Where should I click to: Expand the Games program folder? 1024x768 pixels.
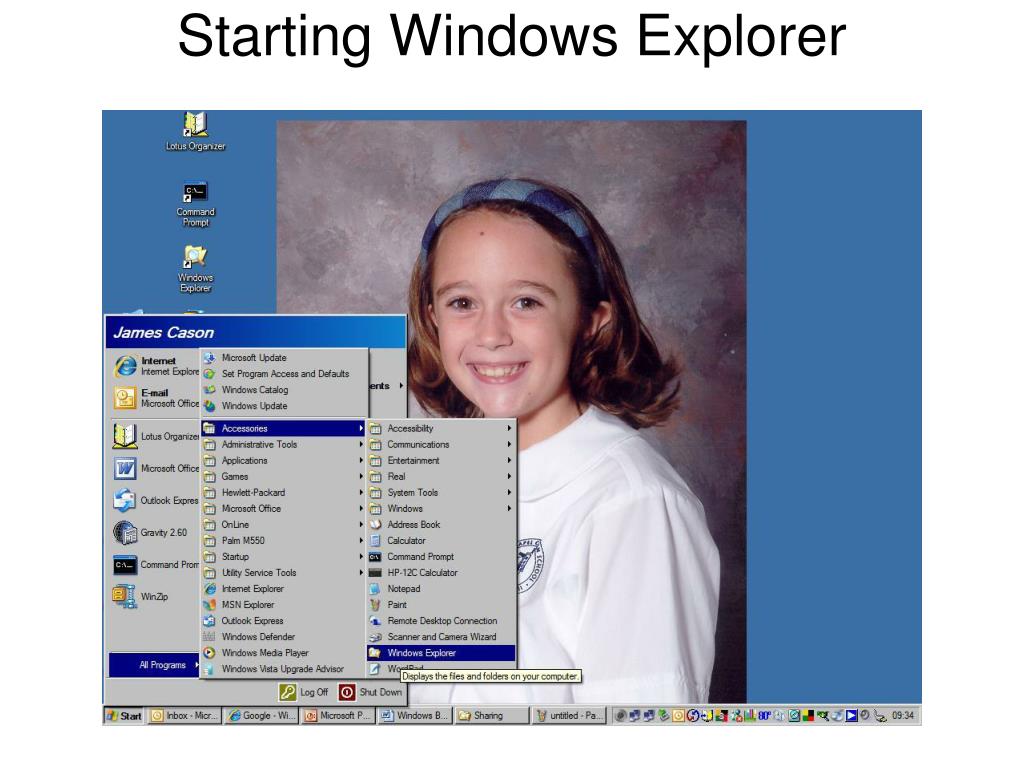(283, 477)
